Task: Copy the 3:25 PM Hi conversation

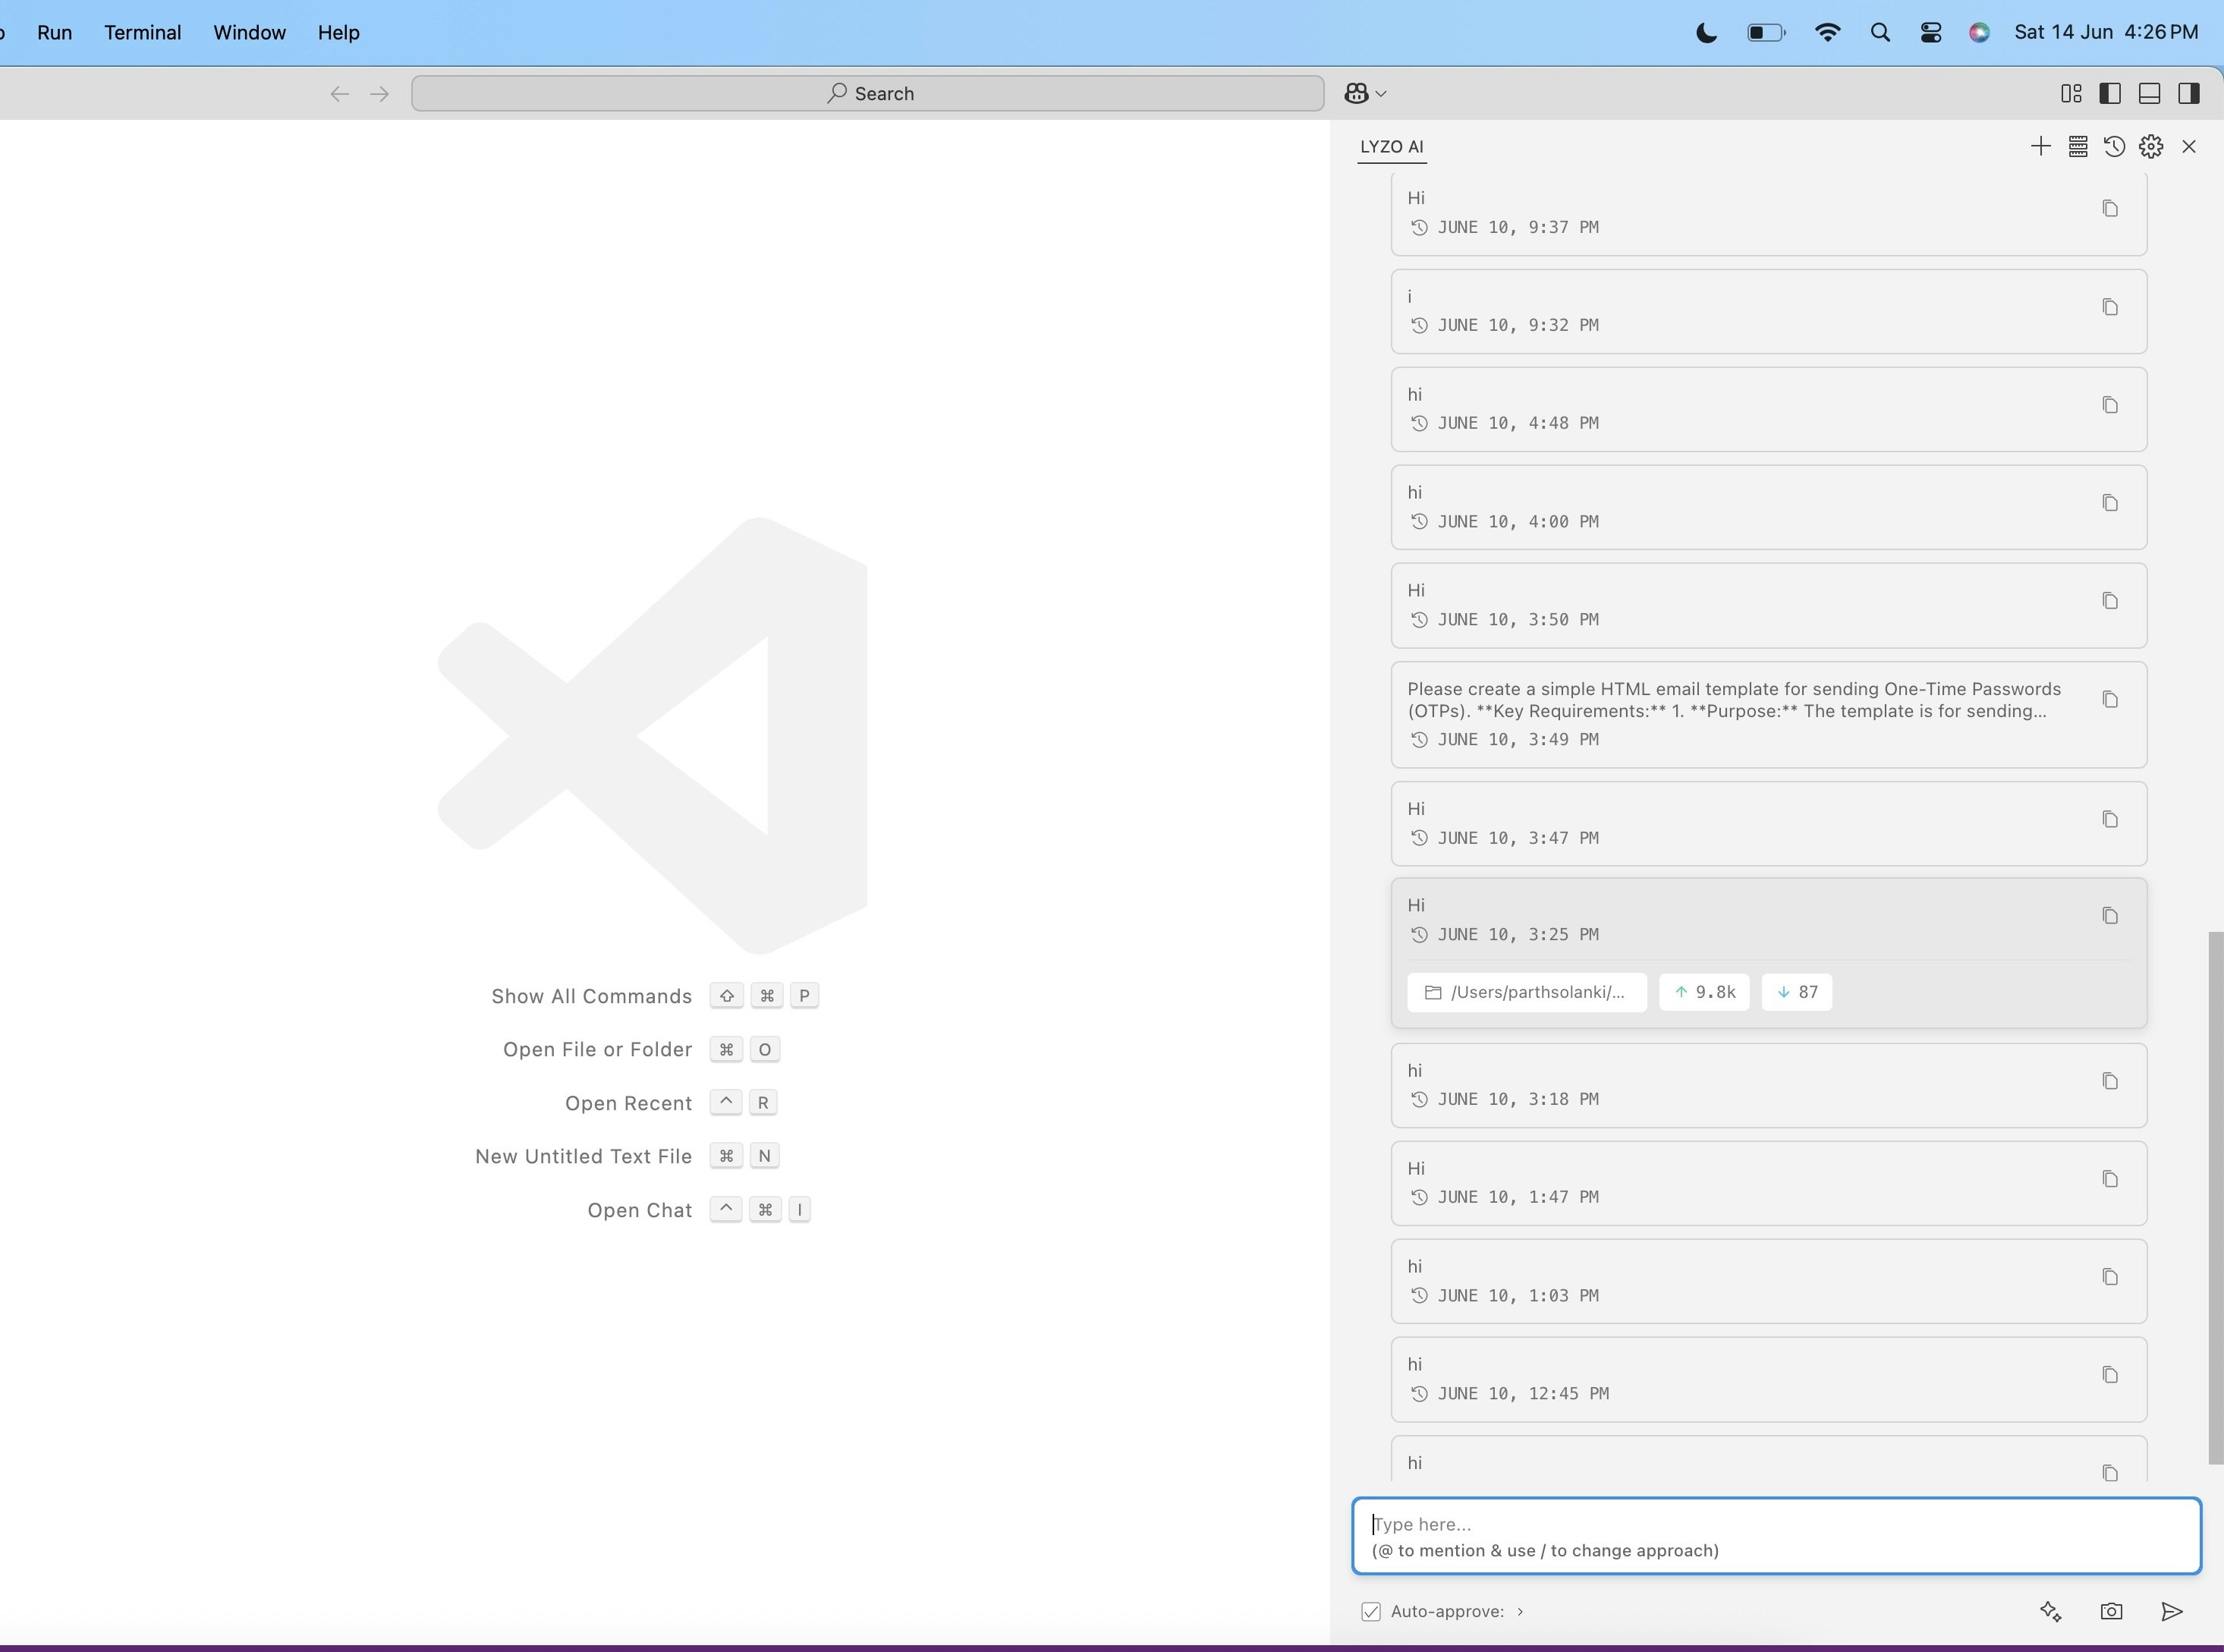Action: [2110, 916]
